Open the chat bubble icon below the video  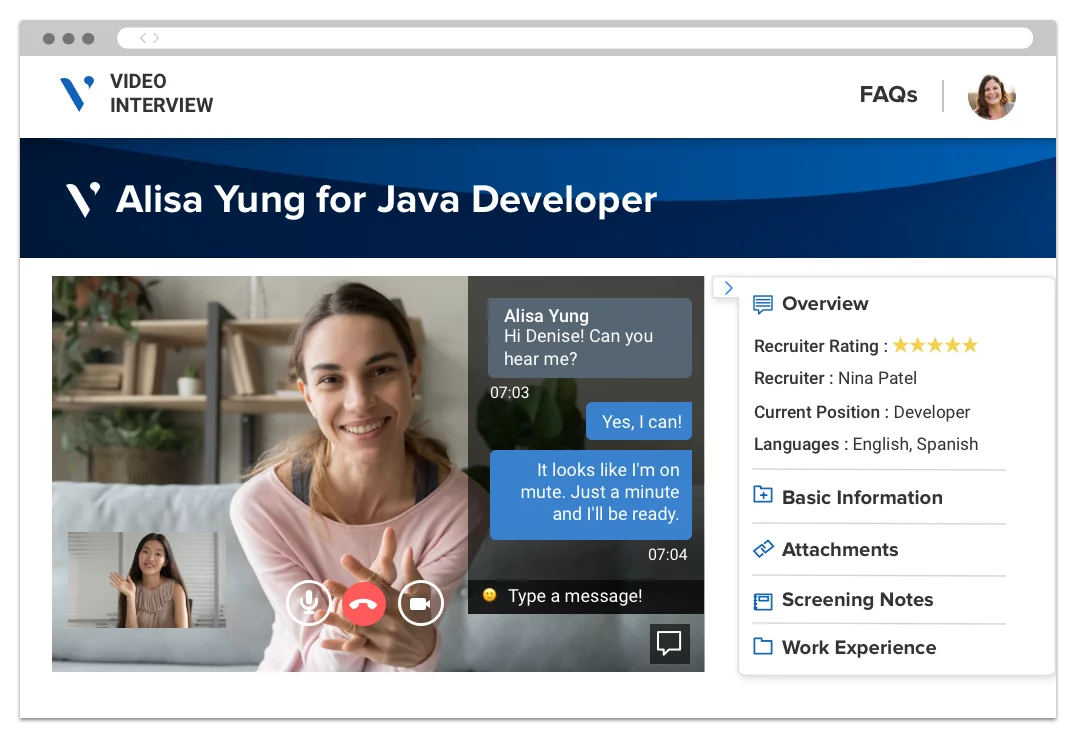point(669,643)
